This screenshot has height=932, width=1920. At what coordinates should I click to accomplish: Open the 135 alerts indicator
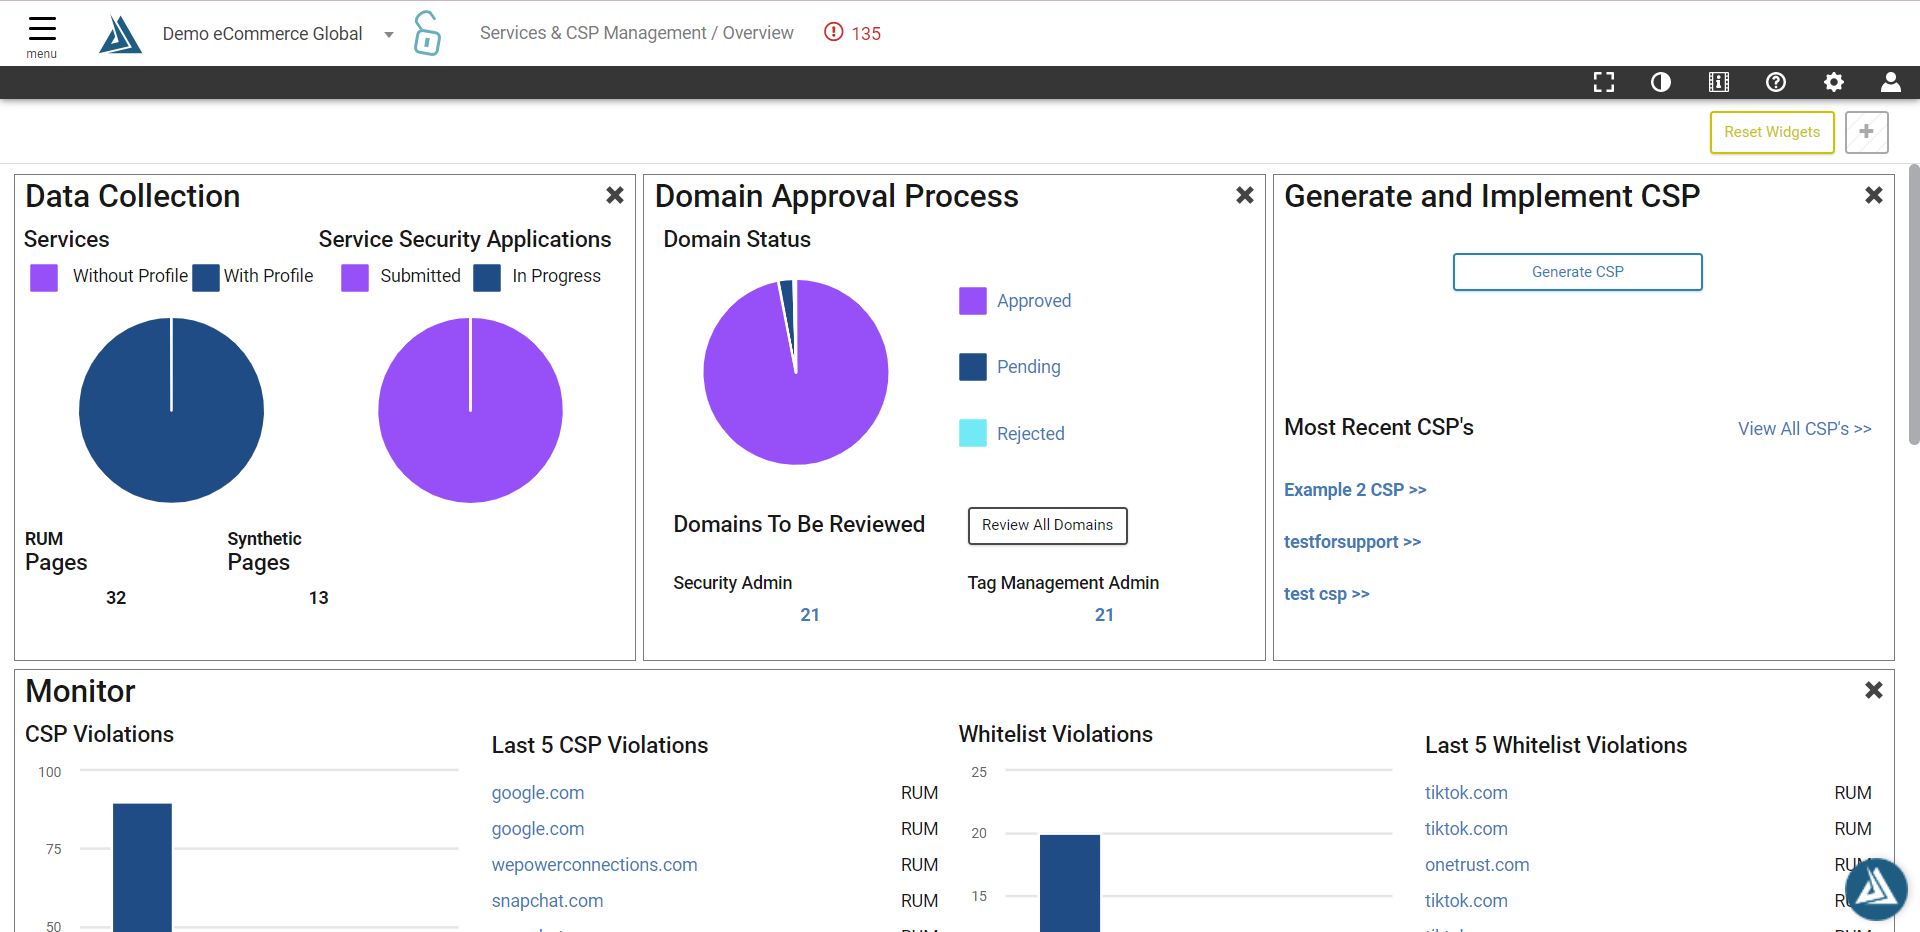[x=852, y=33]
